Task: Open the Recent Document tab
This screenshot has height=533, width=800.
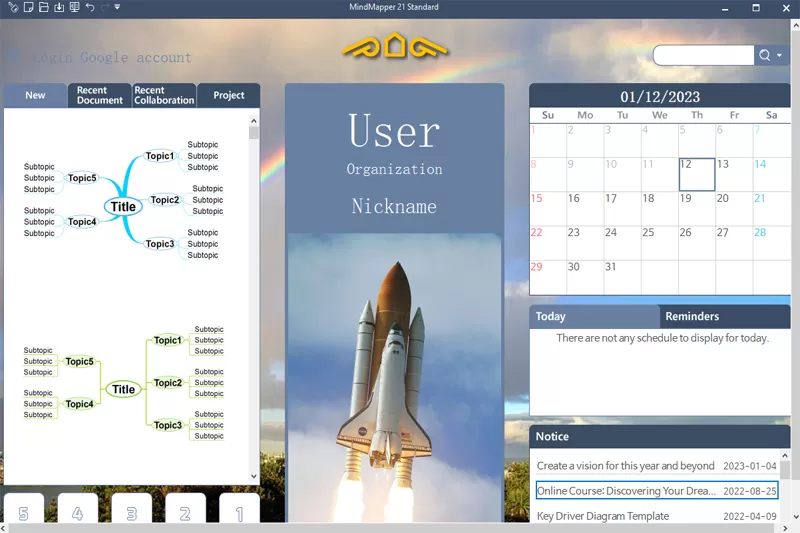Action: 99,95
